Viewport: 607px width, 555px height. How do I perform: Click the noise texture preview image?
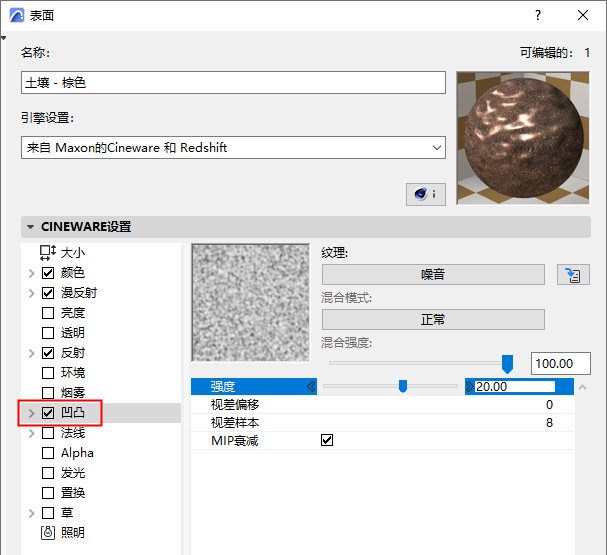click(x=251, y=303)
